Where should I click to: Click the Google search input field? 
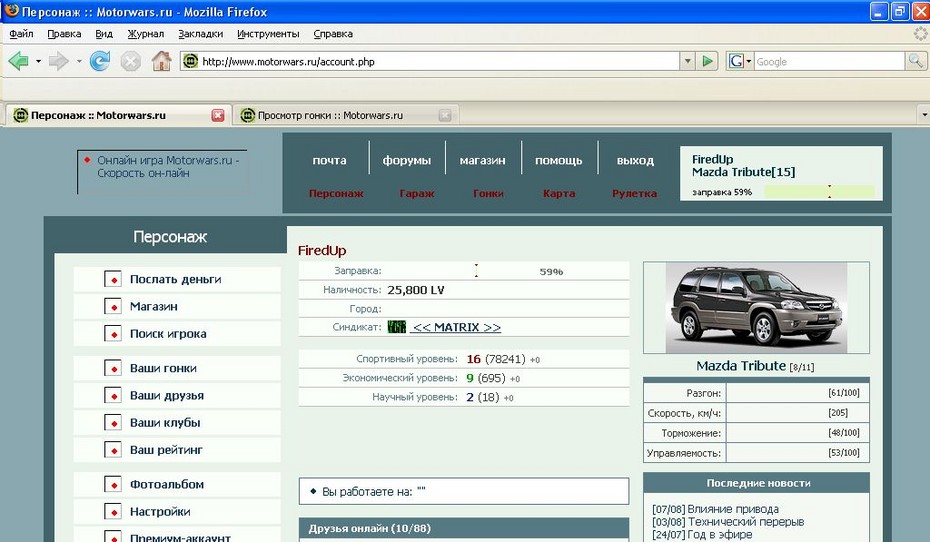click(829, 61)
